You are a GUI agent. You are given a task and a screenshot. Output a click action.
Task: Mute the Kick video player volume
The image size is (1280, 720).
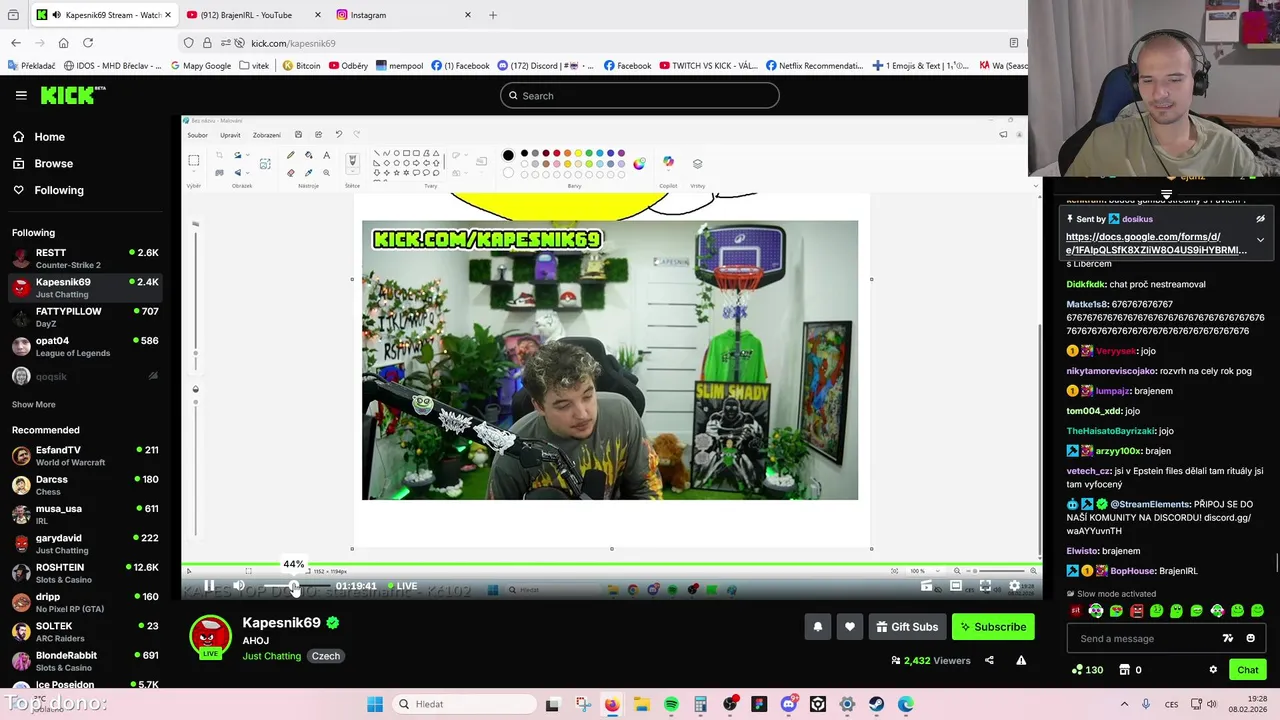click(x=239, y=586)
